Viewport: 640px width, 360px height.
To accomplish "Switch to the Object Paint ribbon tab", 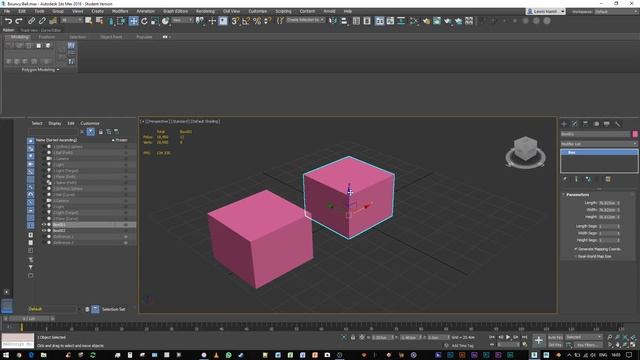I will pos(111,37).
